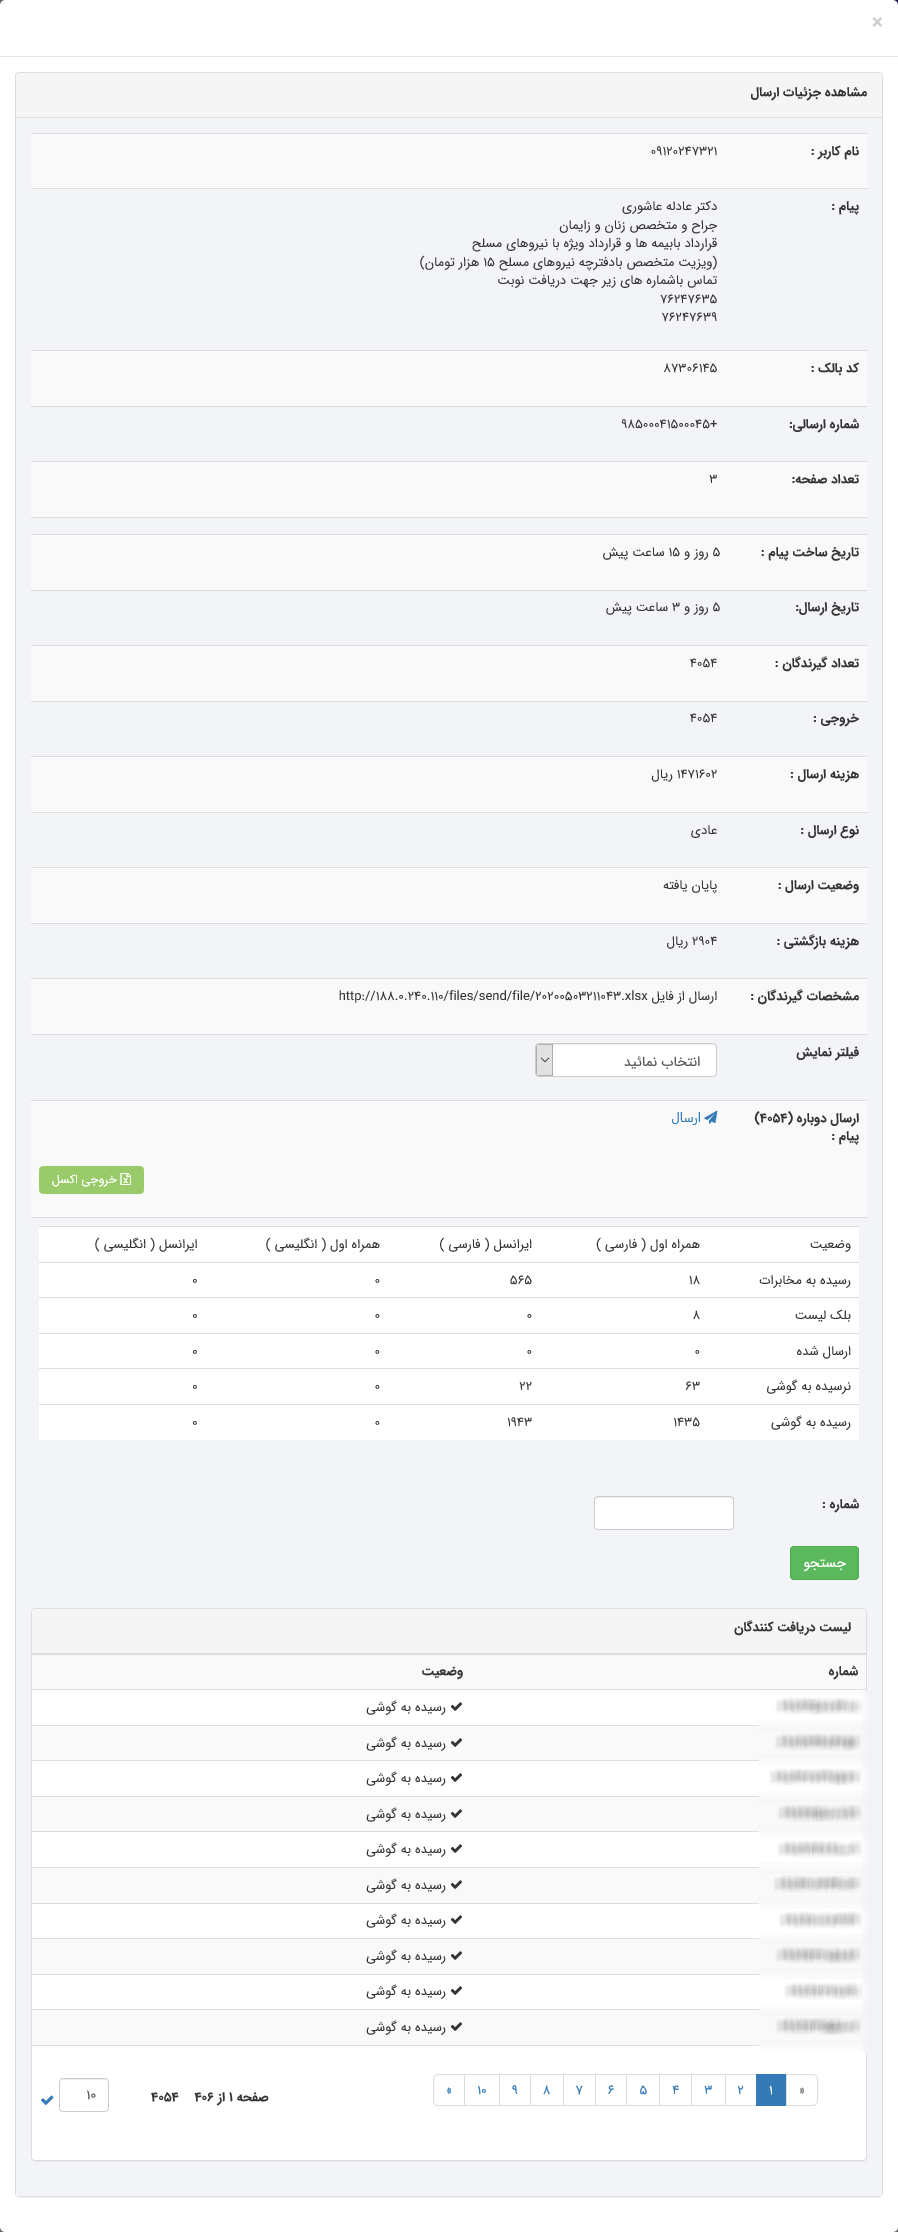Image resolution: width=898 pixels, height=2232 pixels.
Task: Click the next-page arrow in pagination
Action: pos(449,2090)
